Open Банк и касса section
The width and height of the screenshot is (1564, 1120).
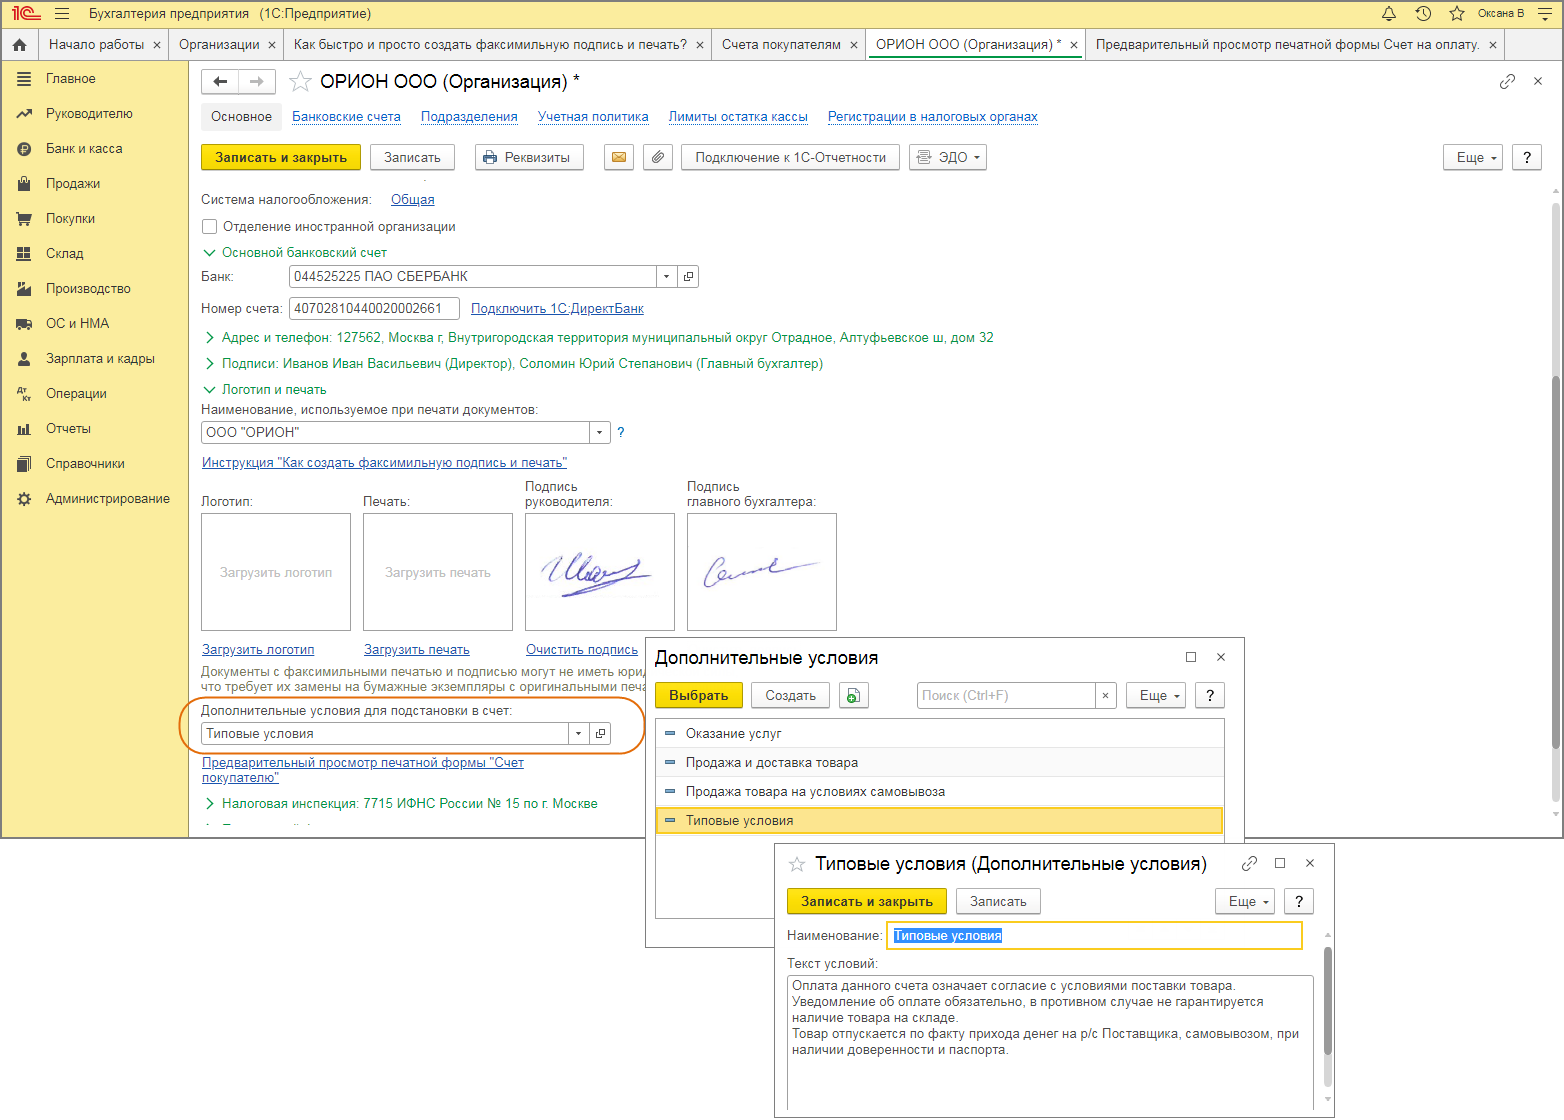coord(84,149)
